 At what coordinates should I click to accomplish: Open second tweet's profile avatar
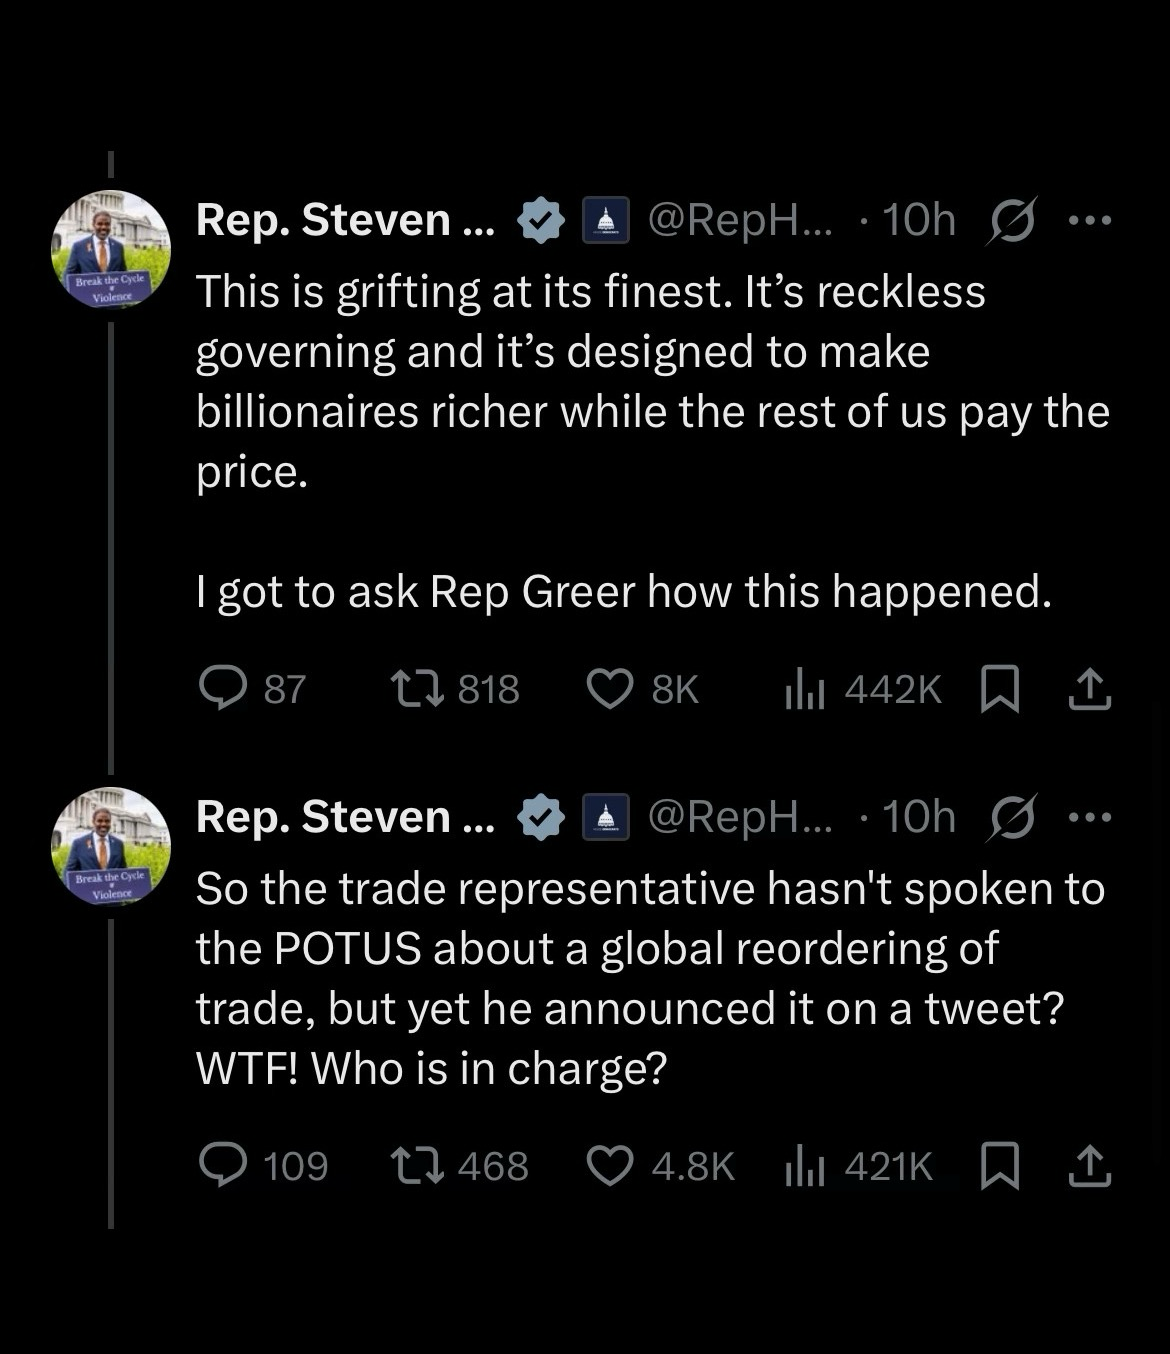pyautogui.click(x=111, y=846)
